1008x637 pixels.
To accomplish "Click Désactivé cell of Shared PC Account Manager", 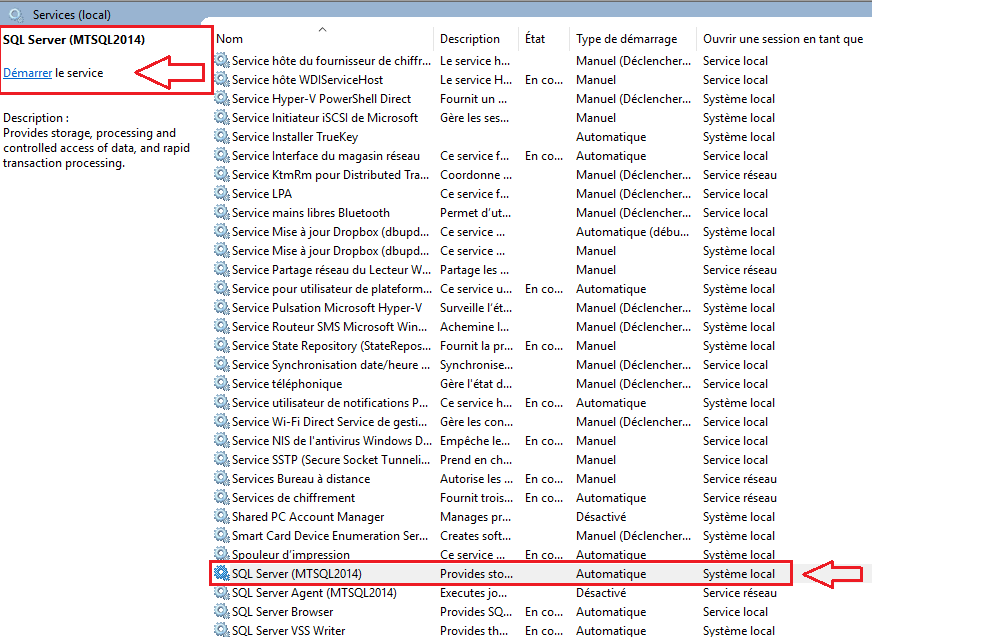I will tap(601, 517).
